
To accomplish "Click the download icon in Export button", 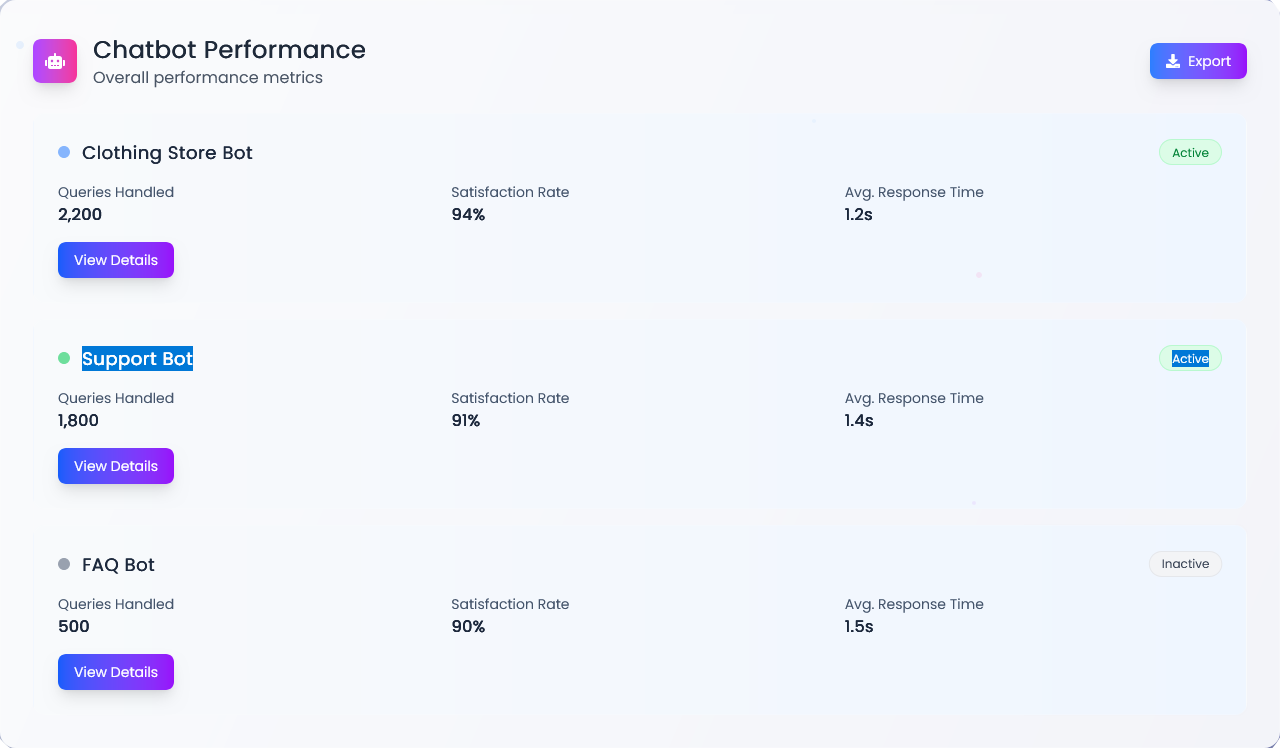I will click(x=1173, y=61).
